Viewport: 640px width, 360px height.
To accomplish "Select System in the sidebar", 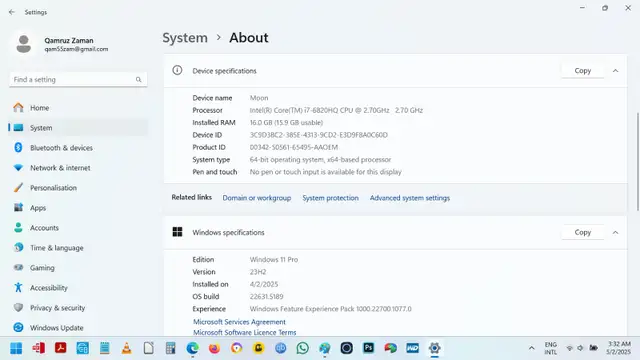I will click(78, 128).
